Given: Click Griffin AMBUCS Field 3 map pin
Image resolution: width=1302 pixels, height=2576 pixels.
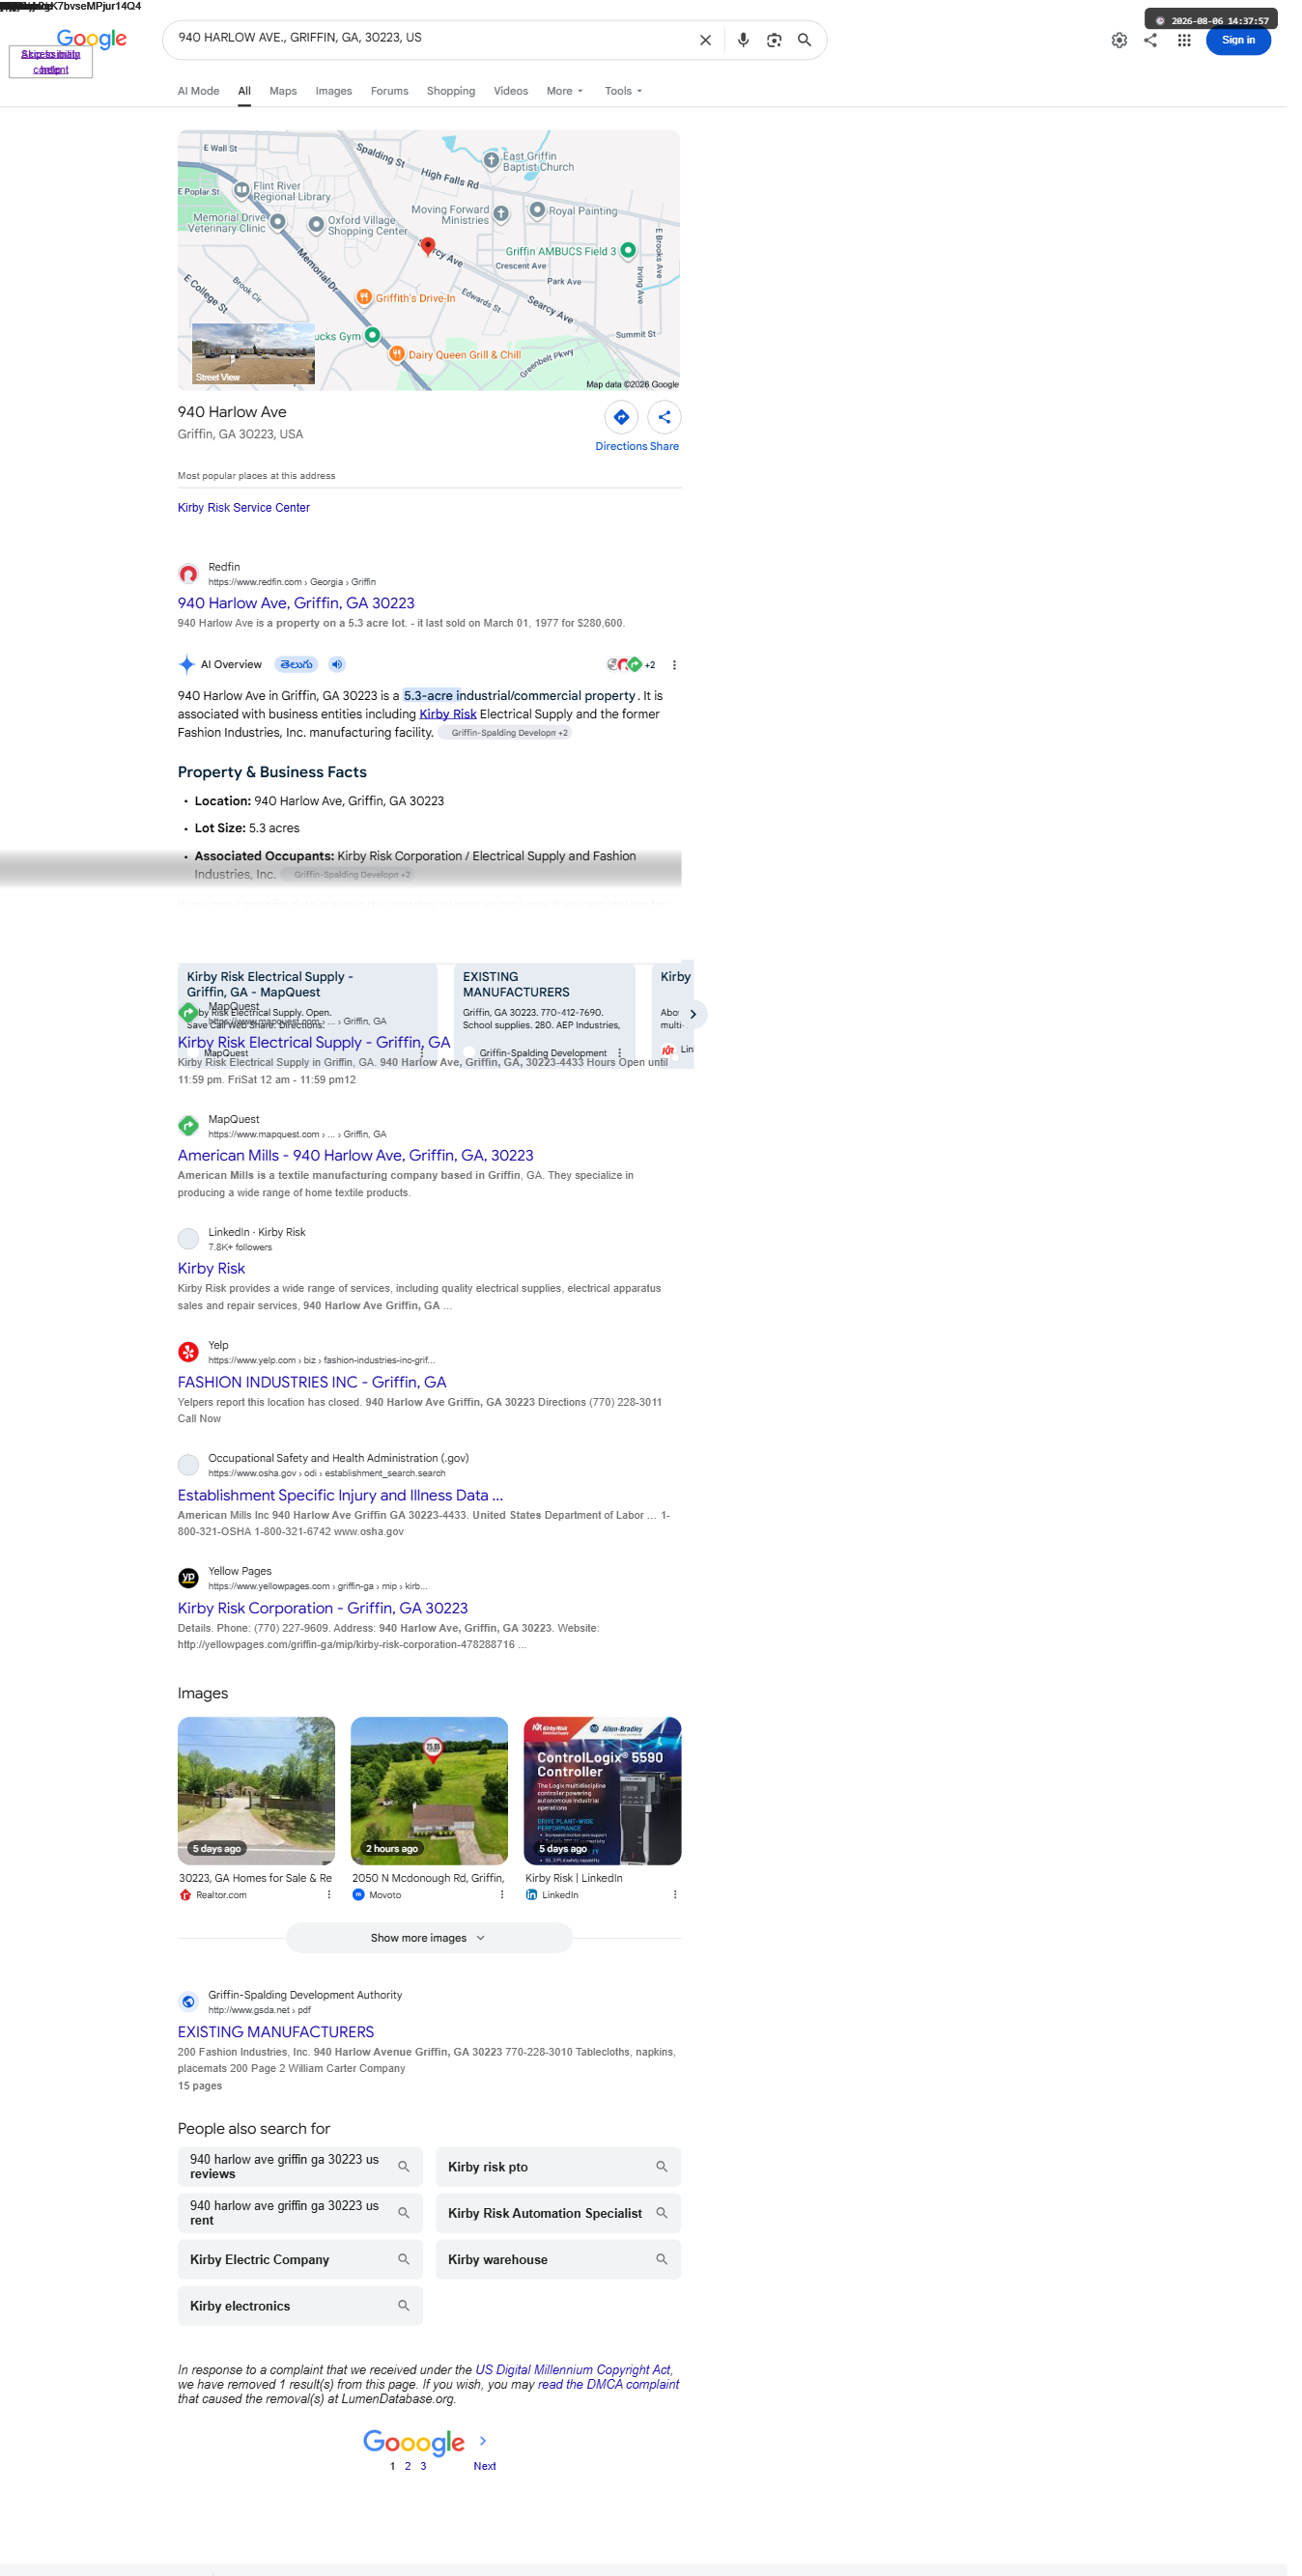Looking at the screenshot, I should pyautogui.click(x=628, y=250).
